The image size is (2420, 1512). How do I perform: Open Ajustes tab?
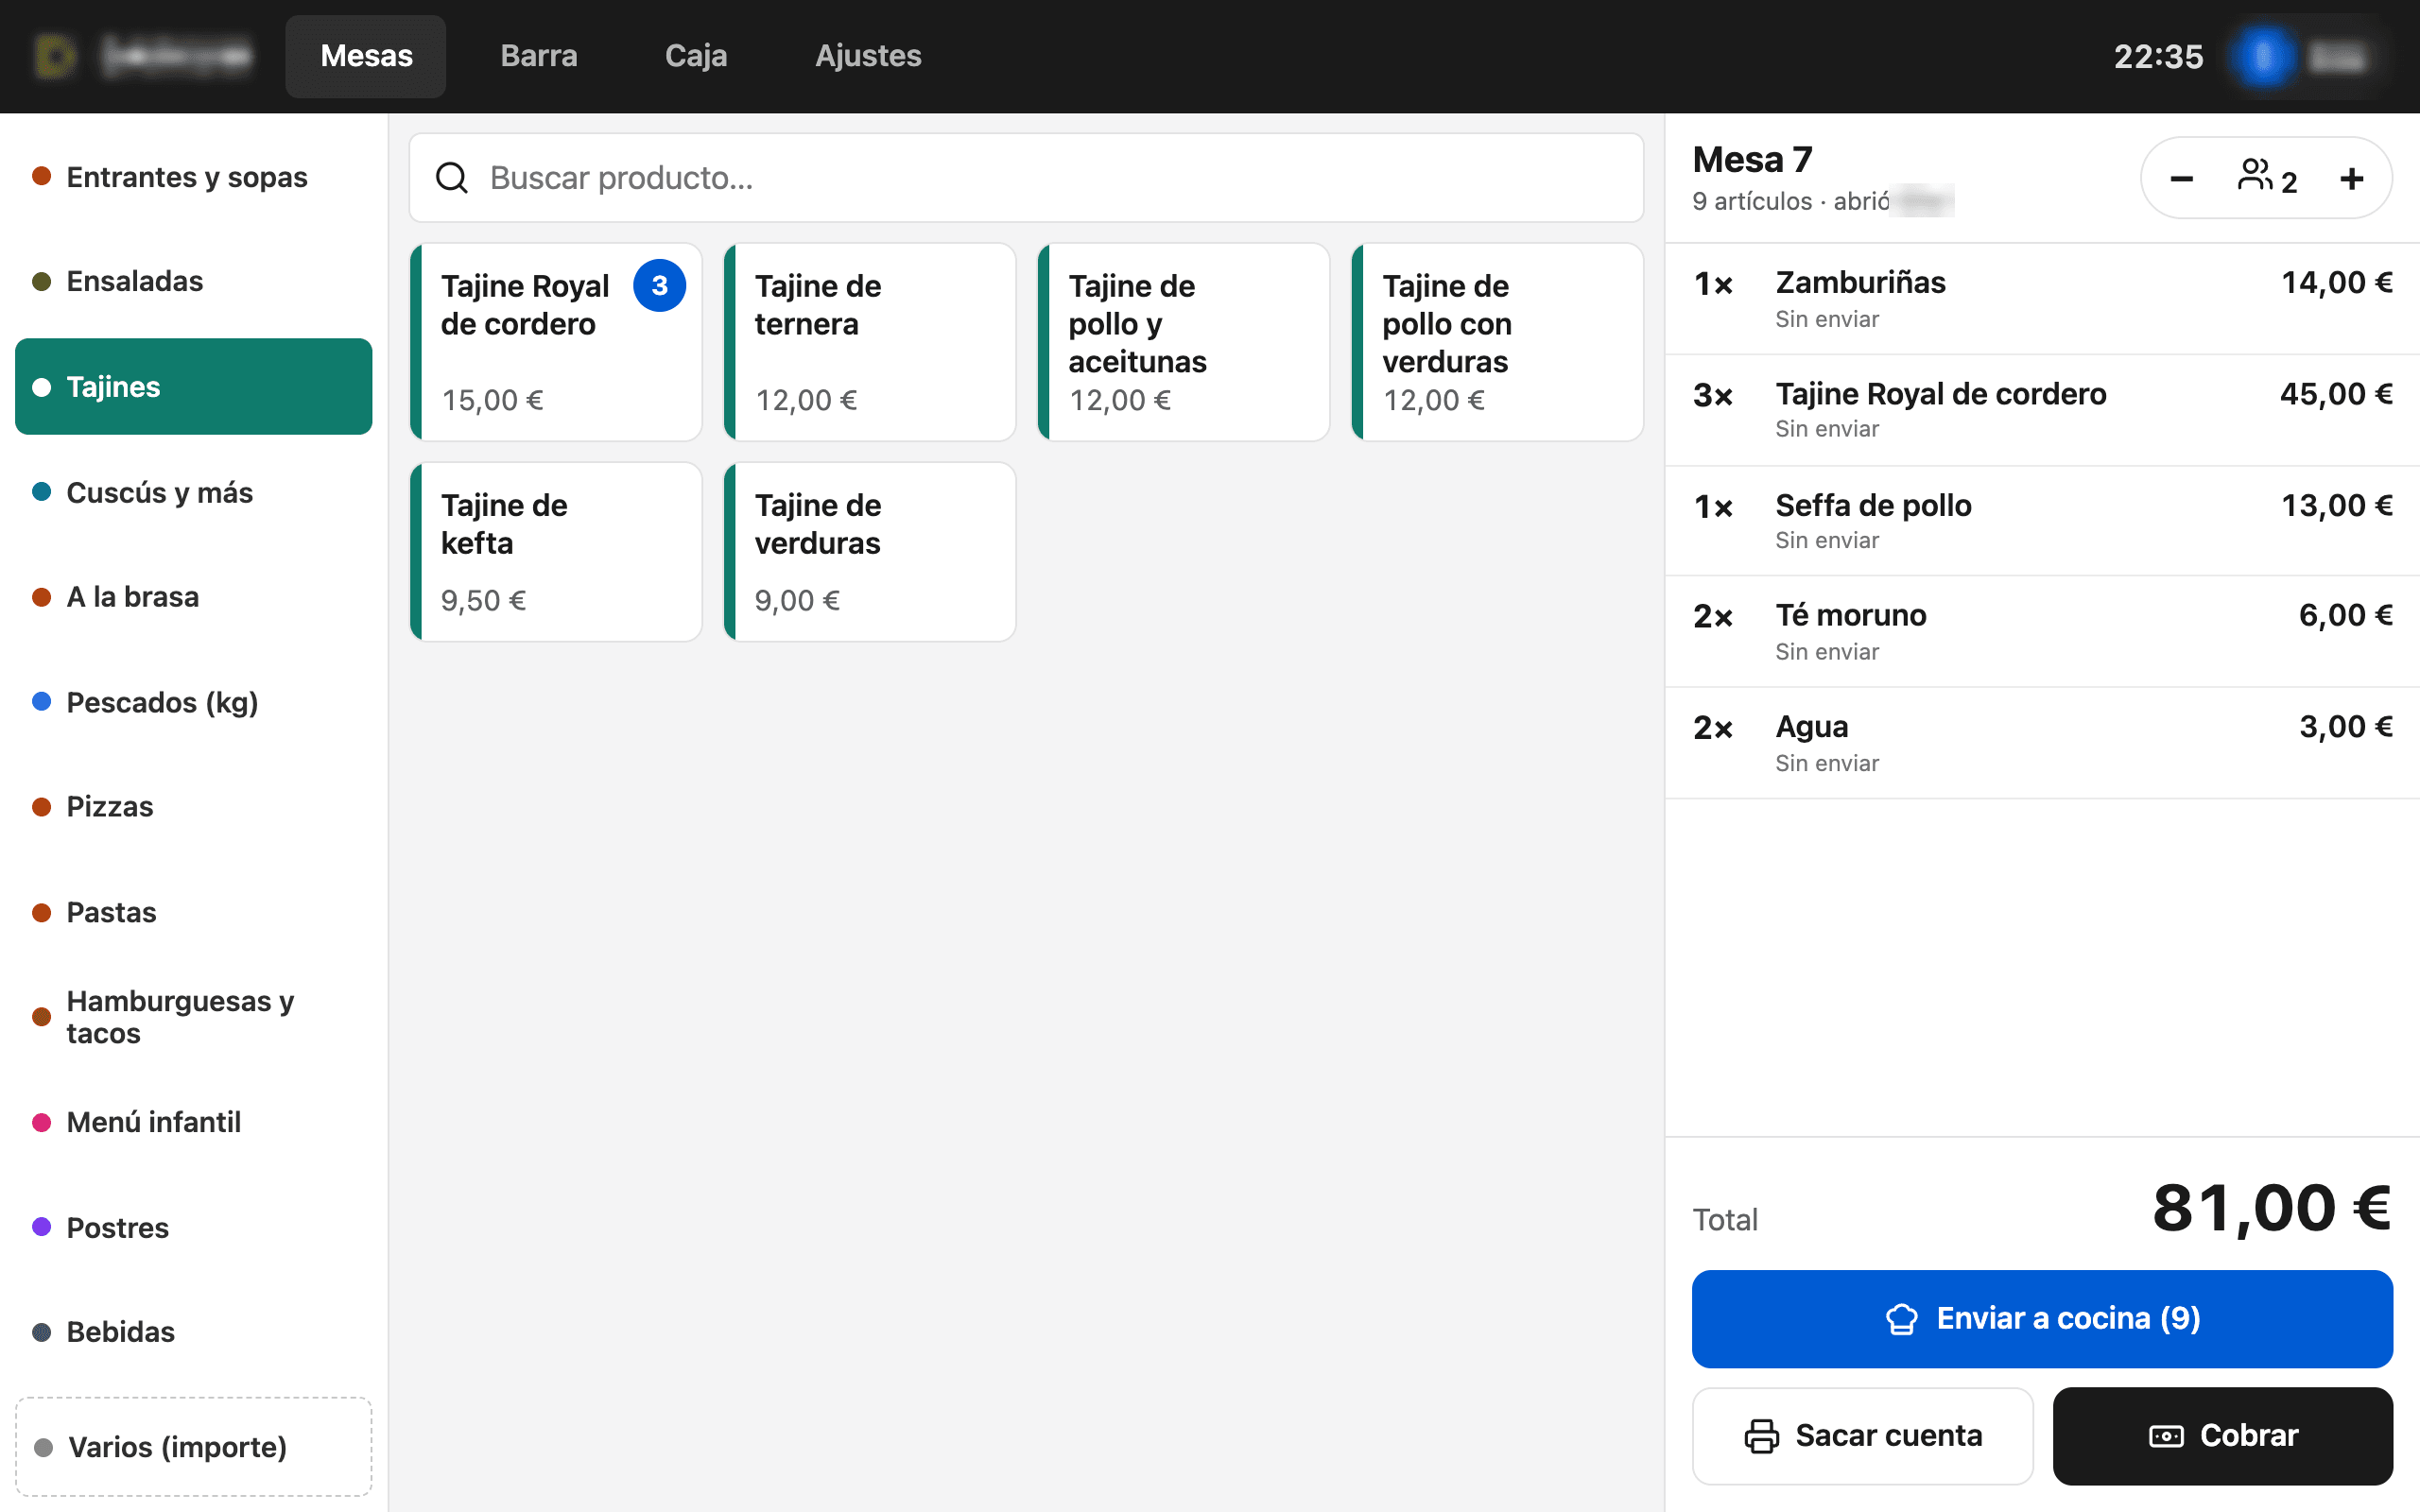pos(868,56)
